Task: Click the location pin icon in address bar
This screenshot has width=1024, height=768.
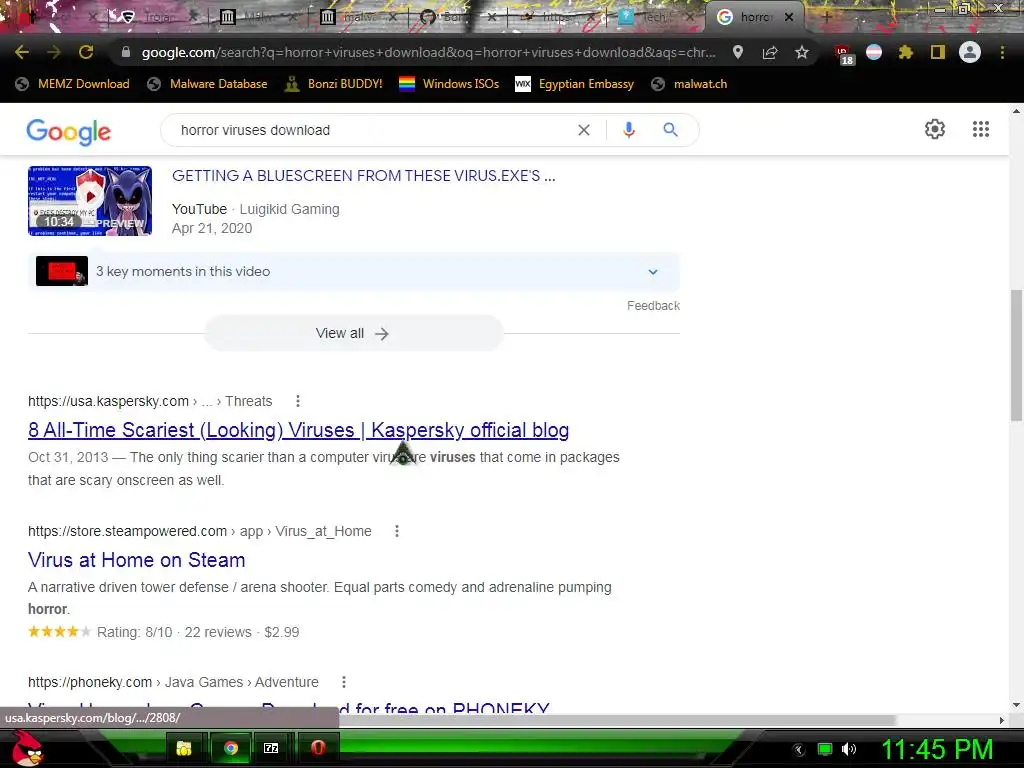Action: pyautogui.click(x=738, y=52)
